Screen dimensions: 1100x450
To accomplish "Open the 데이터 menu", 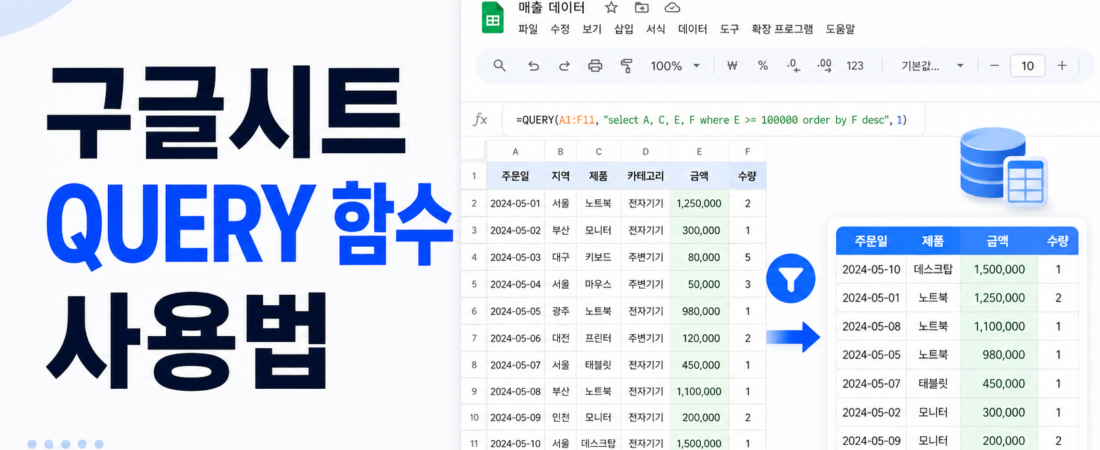I will click(692, 29).
